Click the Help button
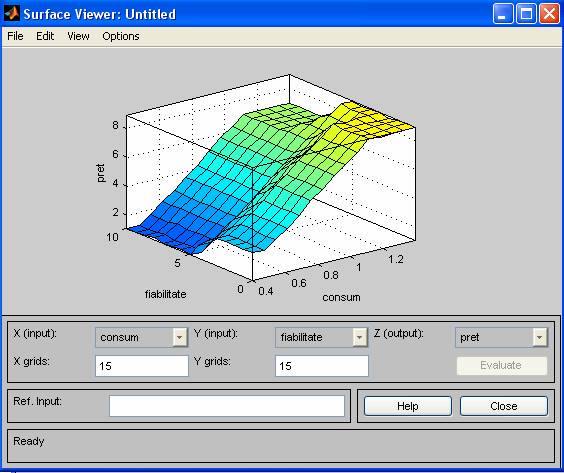The height and width of the screenshot is (473, 564). pos(408,406)
